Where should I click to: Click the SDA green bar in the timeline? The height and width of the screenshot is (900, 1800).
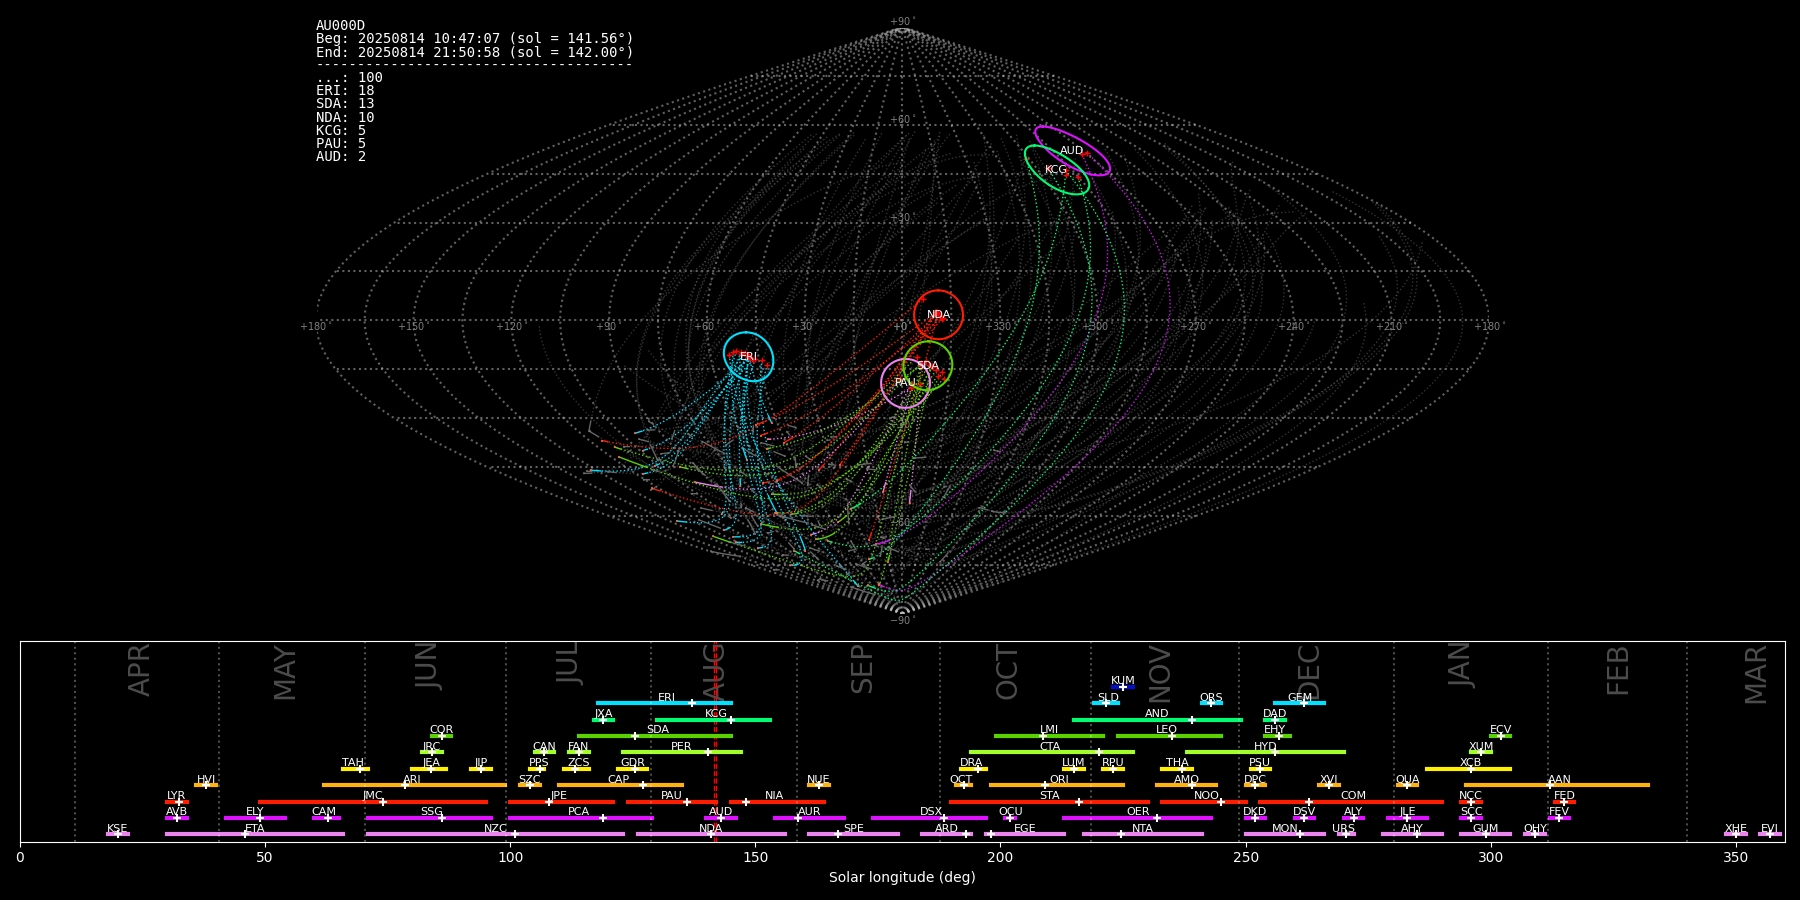coord(655,736)
